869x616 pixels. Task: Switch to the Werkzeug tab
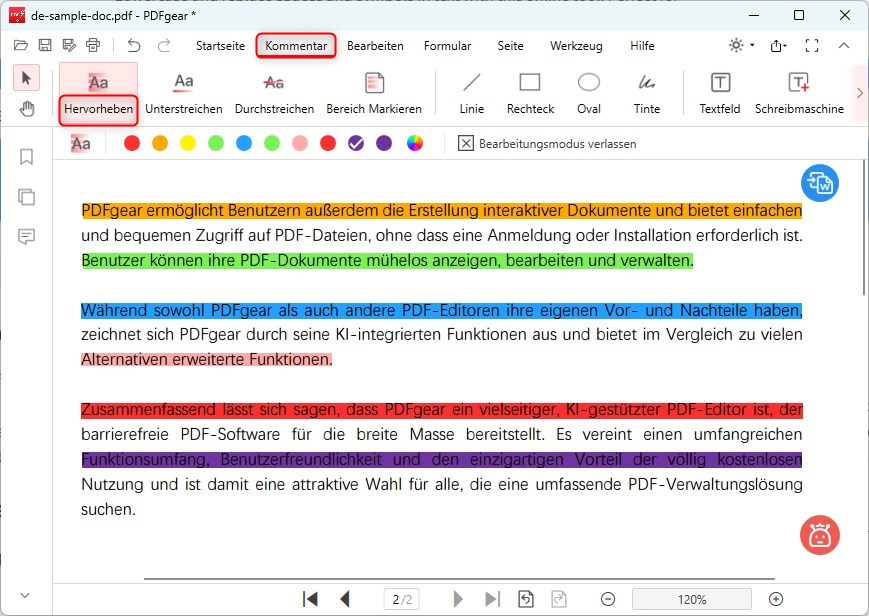pyautogui.click(x=575, y=46)
